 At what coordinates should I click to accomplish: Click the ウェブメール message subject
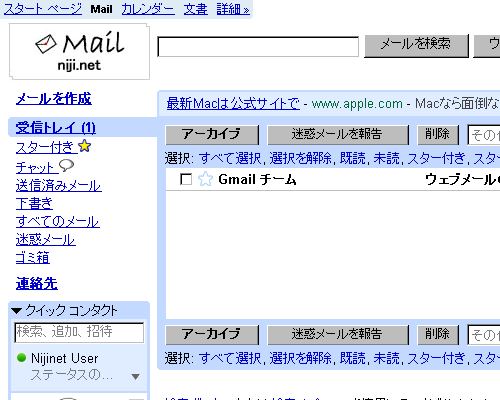click(x=462, y=179)
